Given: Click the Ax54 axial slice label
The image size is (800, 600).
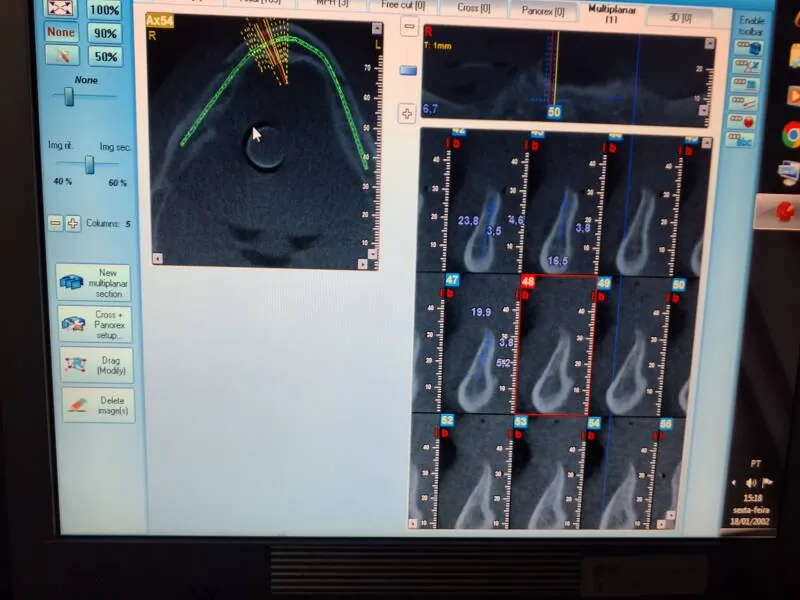Looking at the screenshot, I should (160, 21).
